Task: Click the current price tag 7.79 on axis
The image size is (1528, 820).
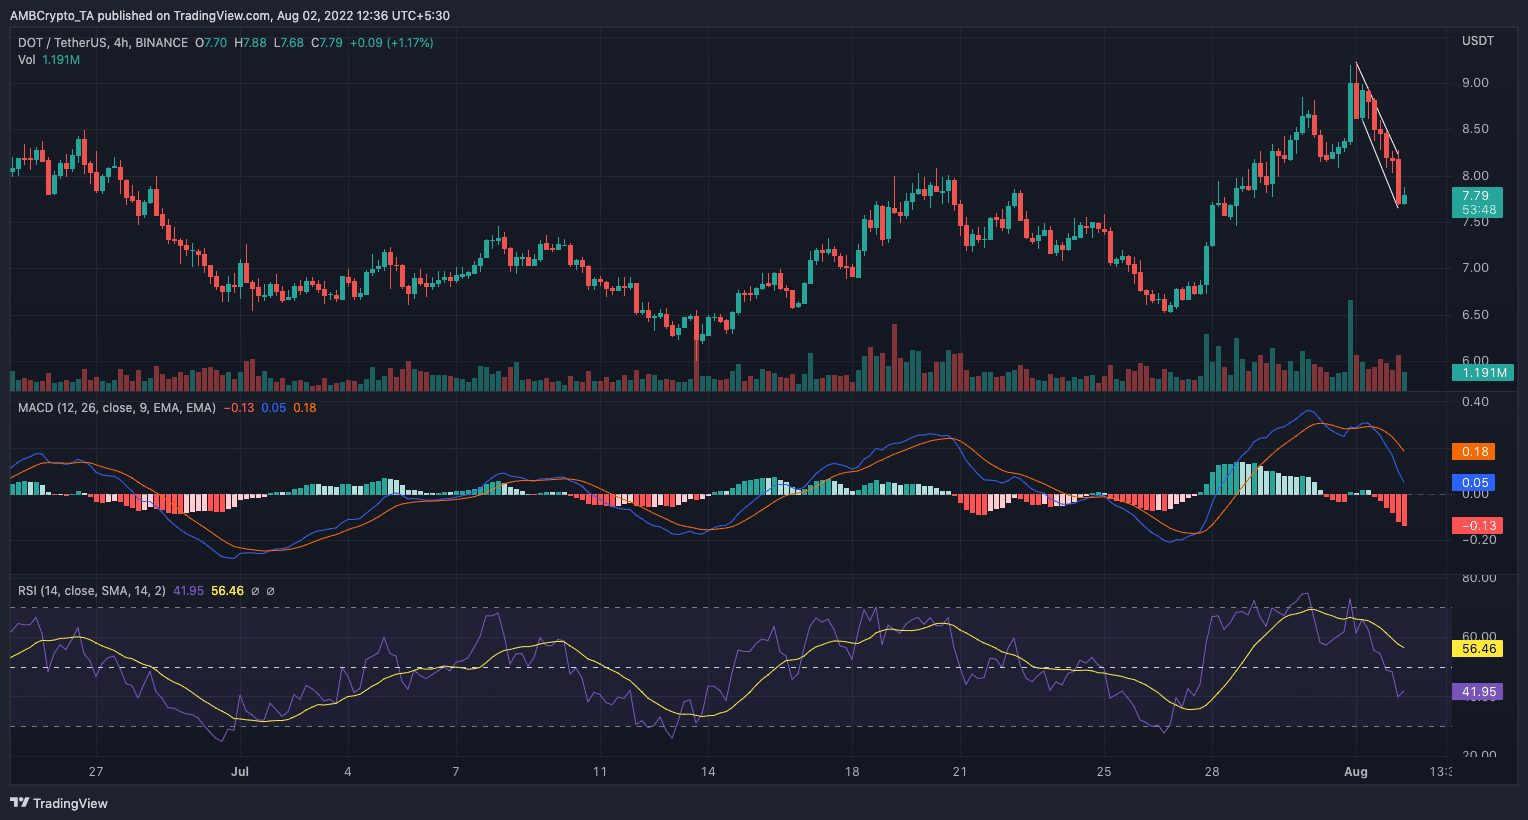Action: (1477, 203)
